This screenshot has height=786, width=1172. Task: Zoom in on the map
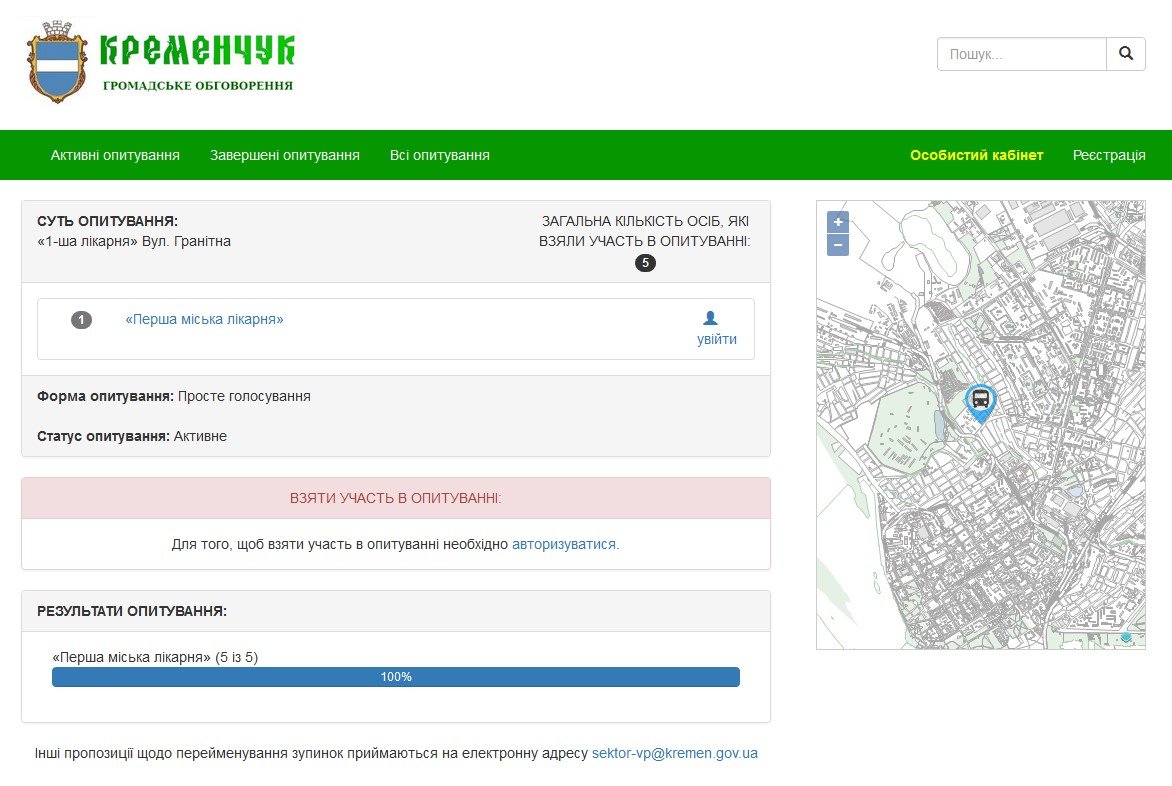point(838,222)
